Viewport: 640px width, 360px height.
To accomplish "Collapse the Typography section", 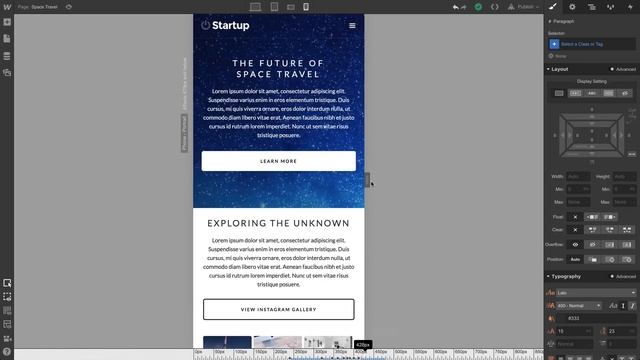I will (563, 276).
